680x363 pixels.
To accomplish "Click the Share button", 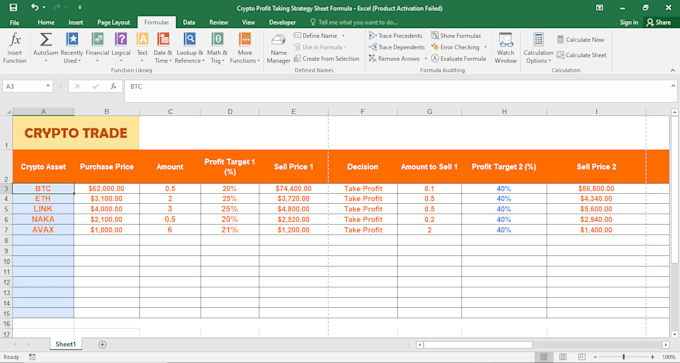I will click(659, 23).
